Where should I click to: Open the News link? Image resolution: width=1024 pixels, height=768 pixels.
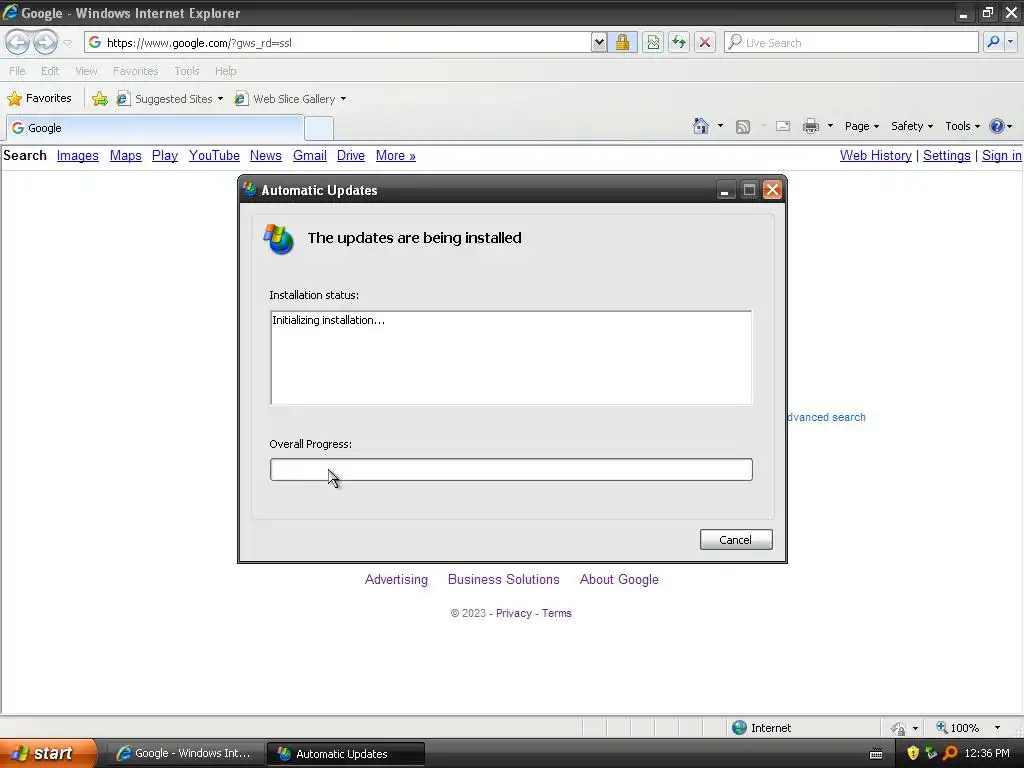coord(266,155)
